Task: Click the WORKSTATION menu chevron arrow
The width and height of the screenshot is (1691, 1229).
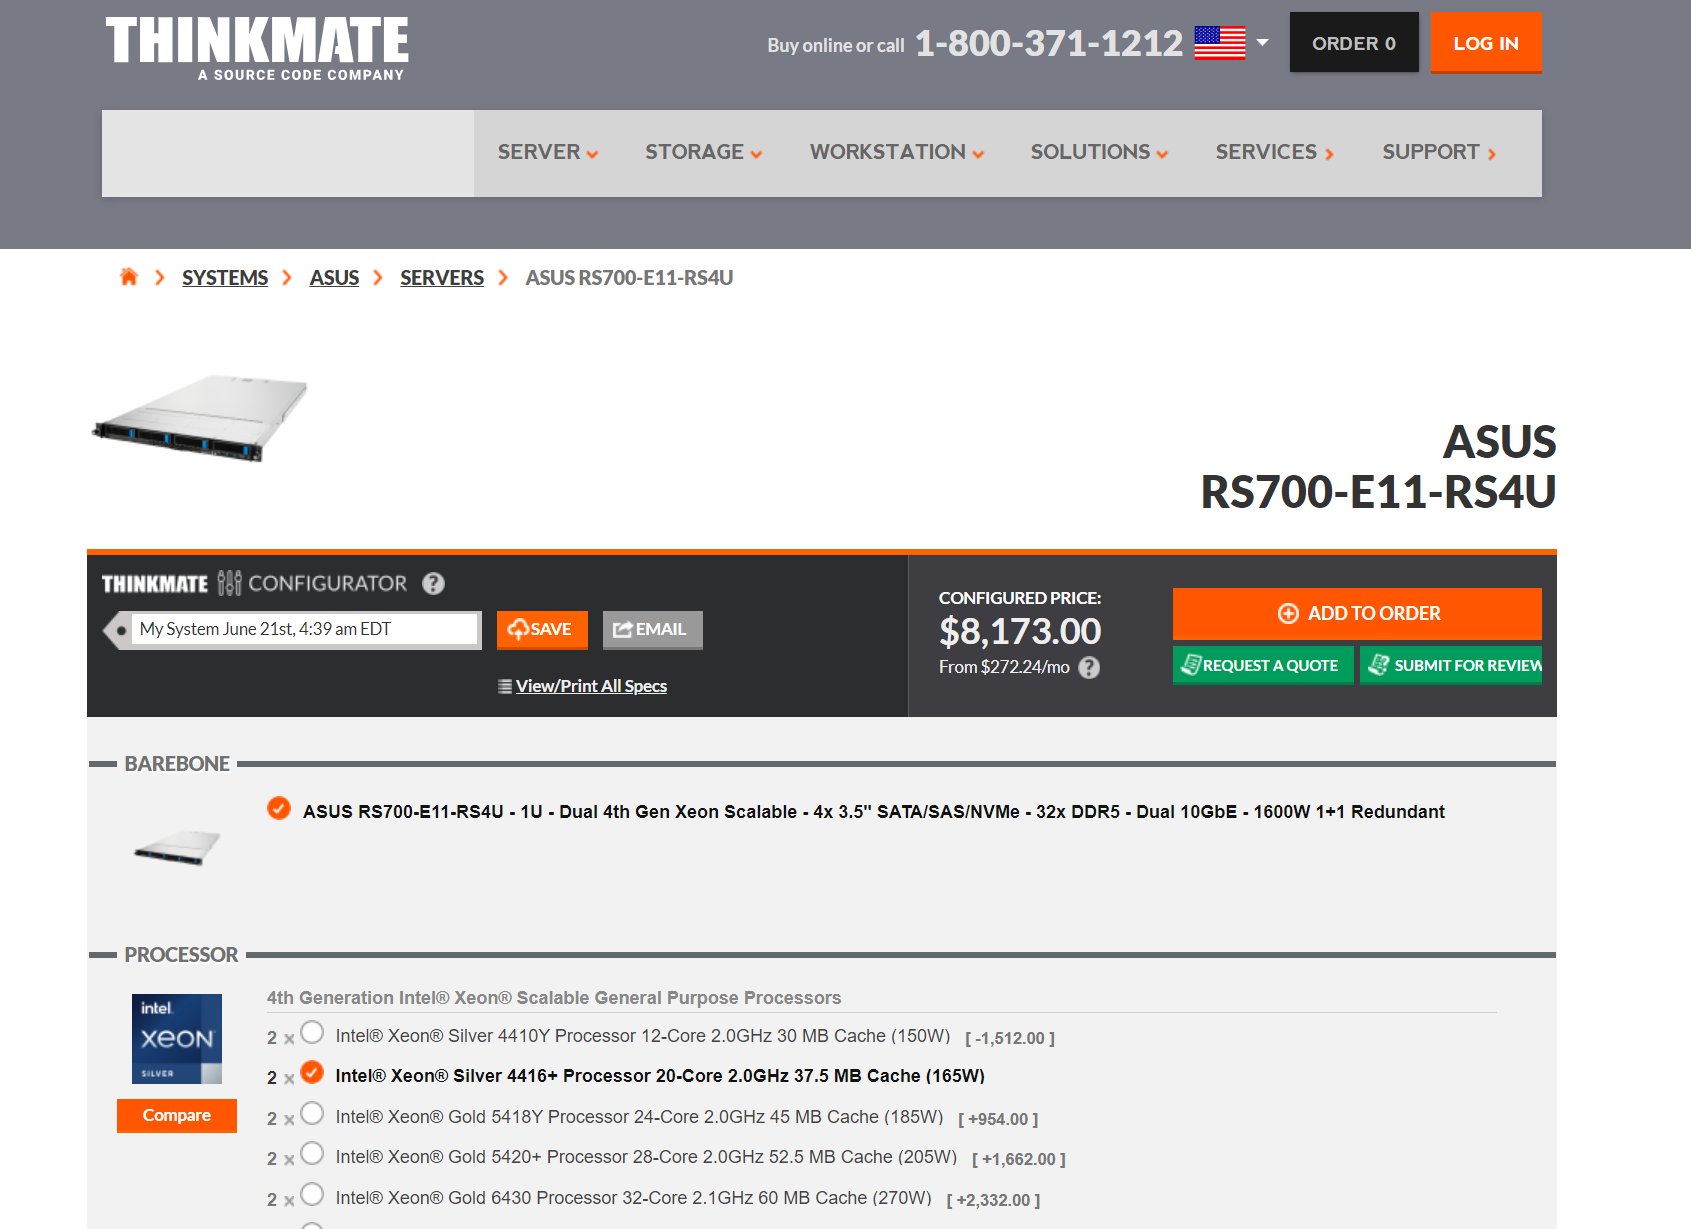Action: (978, 154)
